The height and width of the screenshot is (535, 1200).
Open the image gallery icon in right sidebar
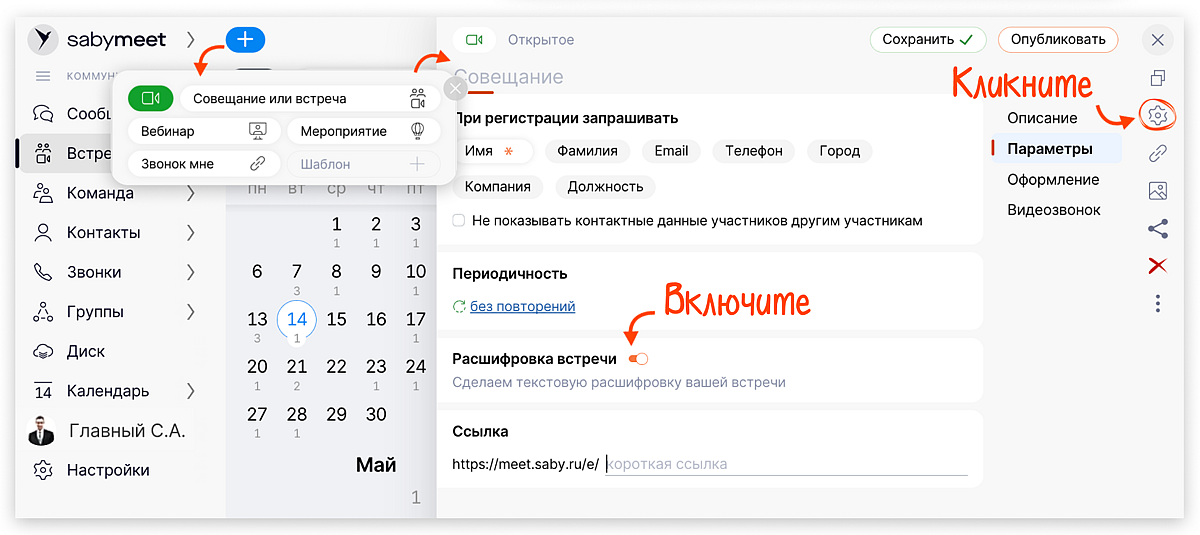1158,190
